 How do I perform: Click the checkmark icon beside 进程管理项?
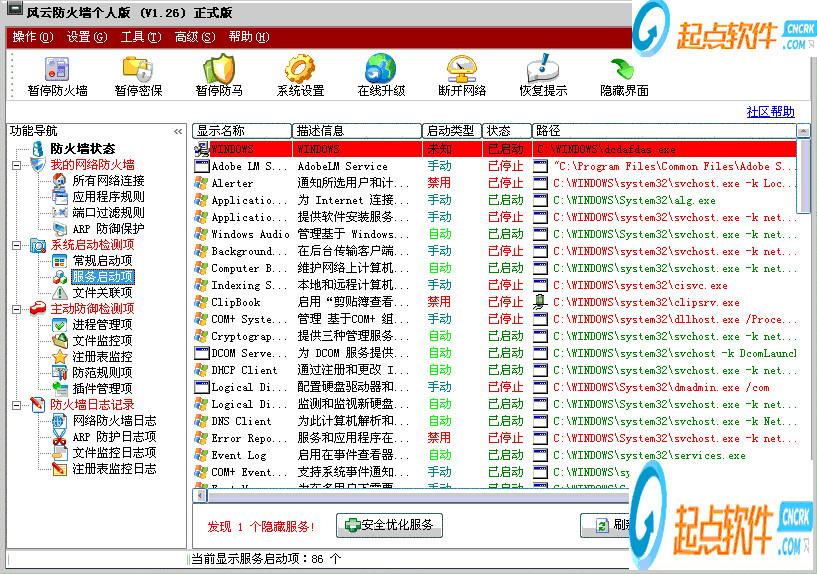click(59, 325)
